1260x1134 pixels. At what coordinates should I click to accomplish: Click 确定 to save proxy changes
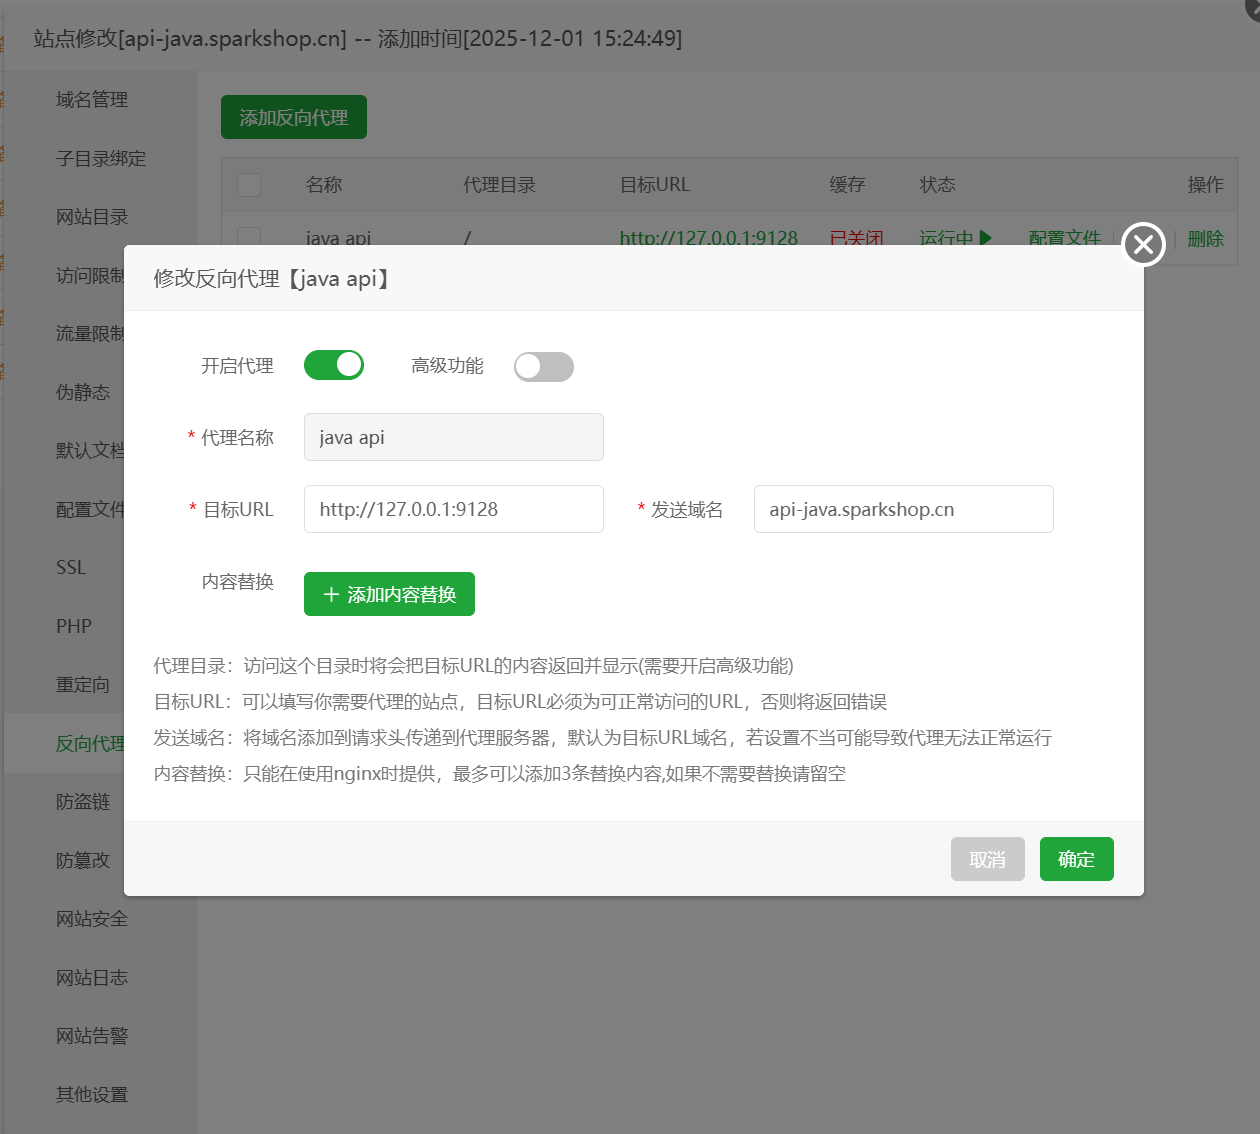pos(1076,858)
